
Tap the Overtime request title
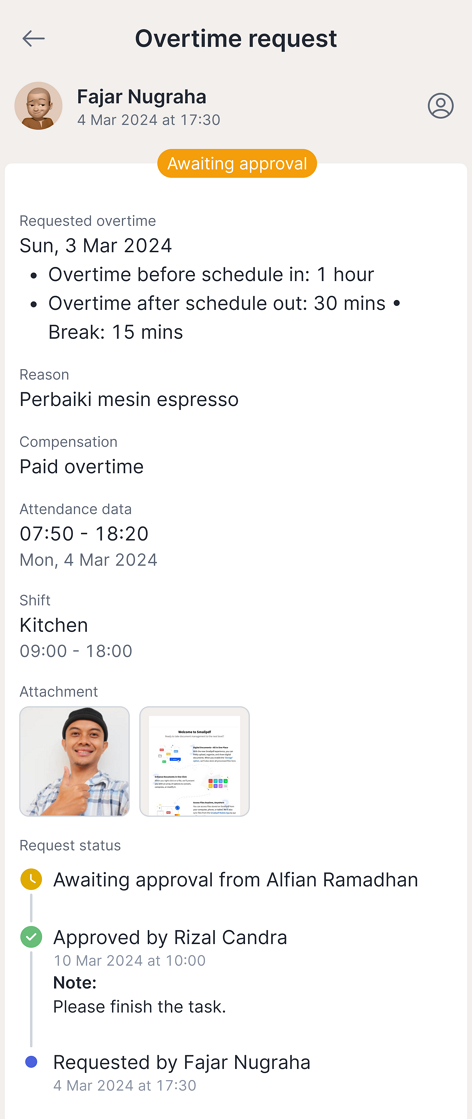click(x=236, y=39)
